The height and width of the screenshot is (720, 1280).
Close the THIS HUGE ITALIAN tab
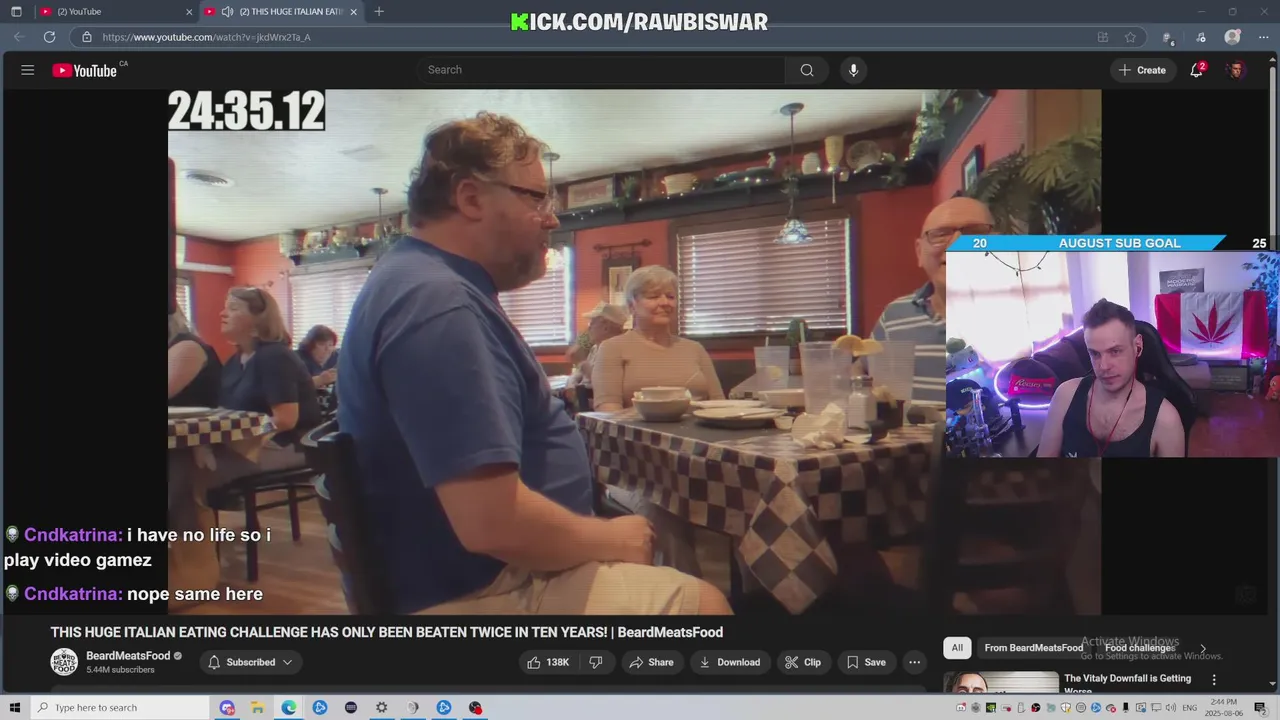[x=353, y=12]
